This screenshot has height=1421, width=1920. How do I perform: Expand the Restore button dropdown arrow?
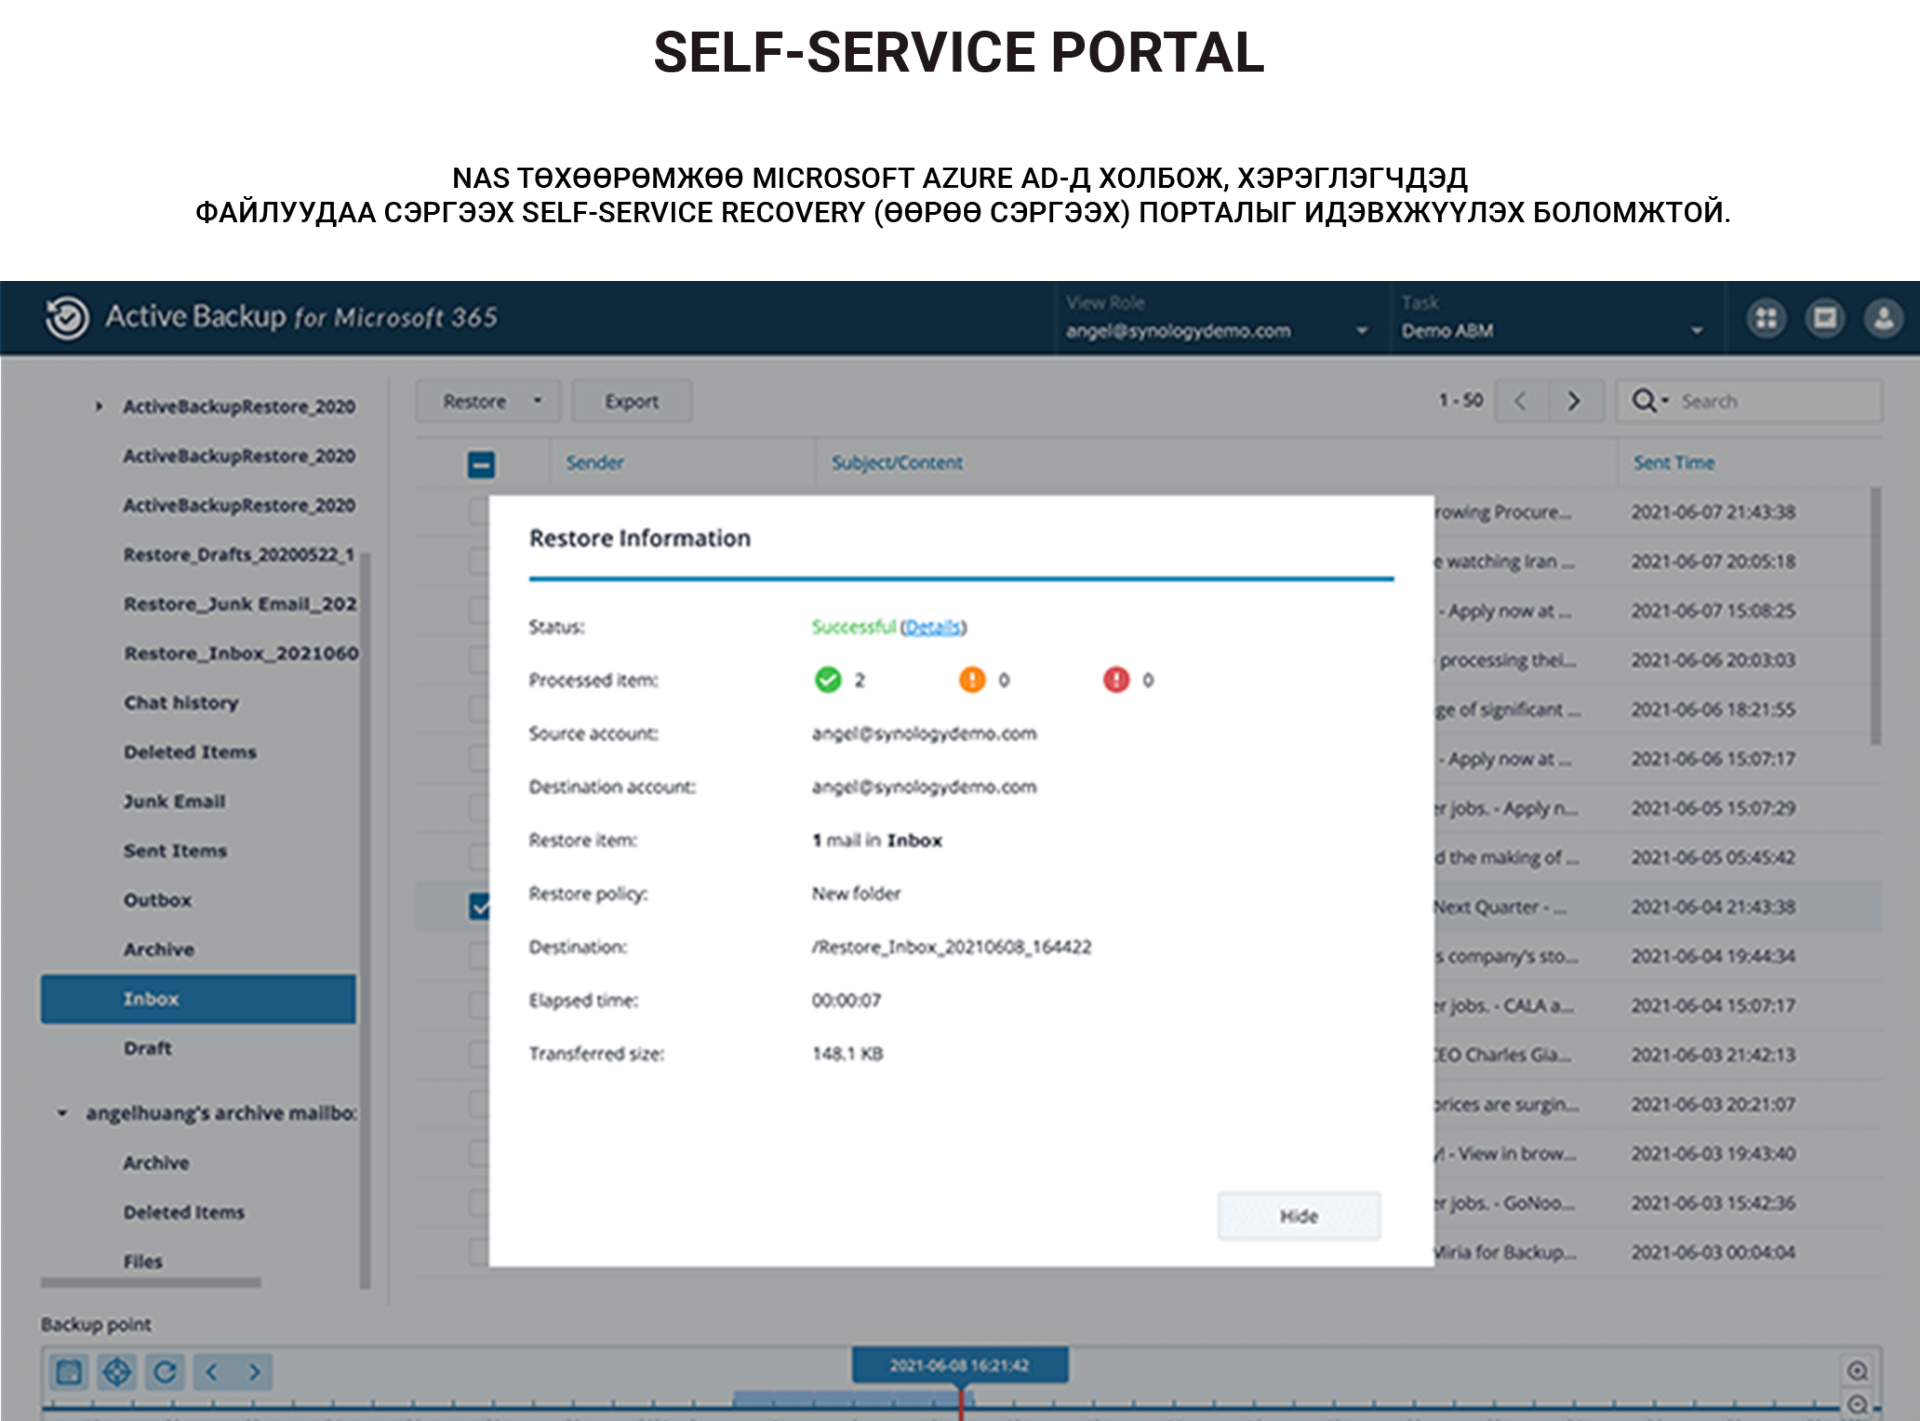(x=538, y=401)
